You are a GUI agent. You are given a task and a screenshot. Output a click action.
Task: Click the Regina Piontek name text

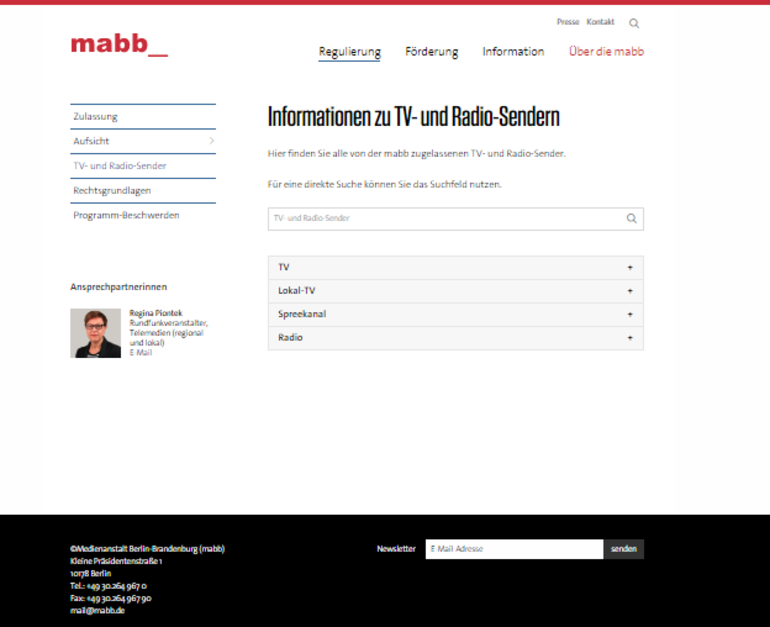point(156,313)
